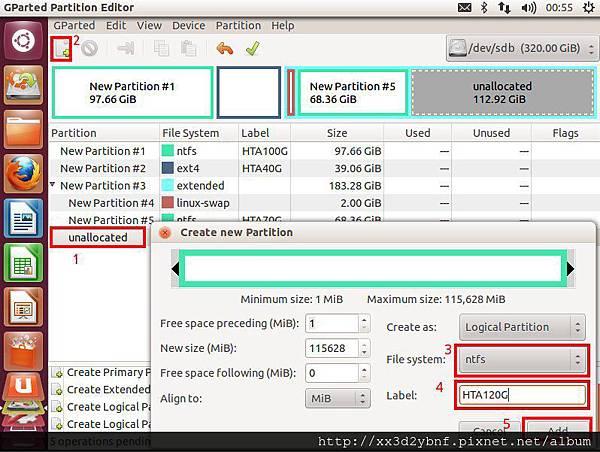This screenshot has width=600, height=452.
Task: Click the New size spinner arrows
Action: [x=364, y=348]
